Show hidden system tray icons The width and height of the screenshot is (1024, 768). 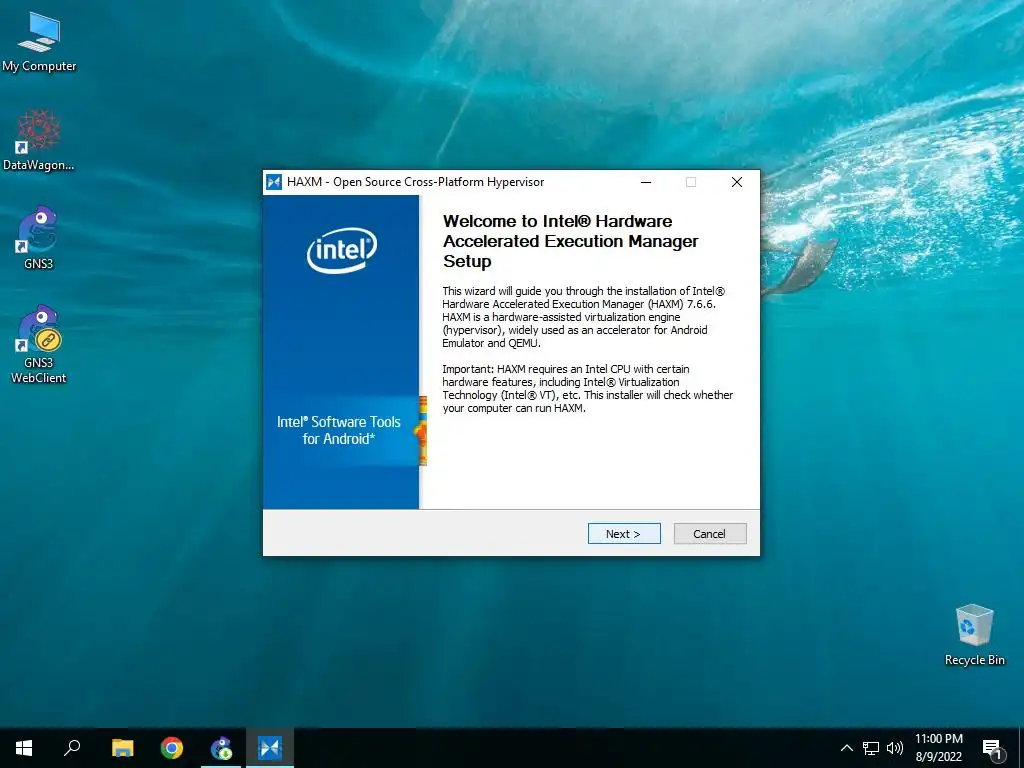846,748
